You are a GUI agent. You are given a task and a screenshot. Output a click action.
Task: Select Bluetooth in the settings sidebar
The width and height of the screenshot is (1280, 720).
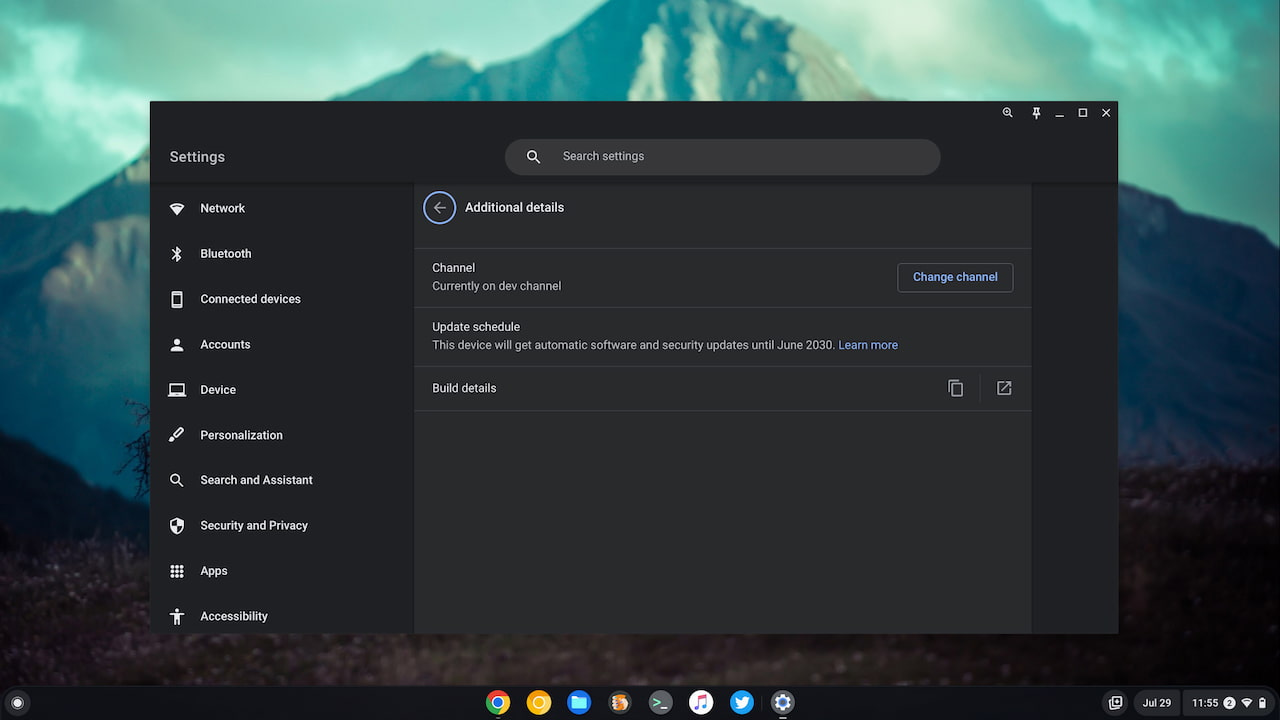pyautogui.click(x=226, y=254)
